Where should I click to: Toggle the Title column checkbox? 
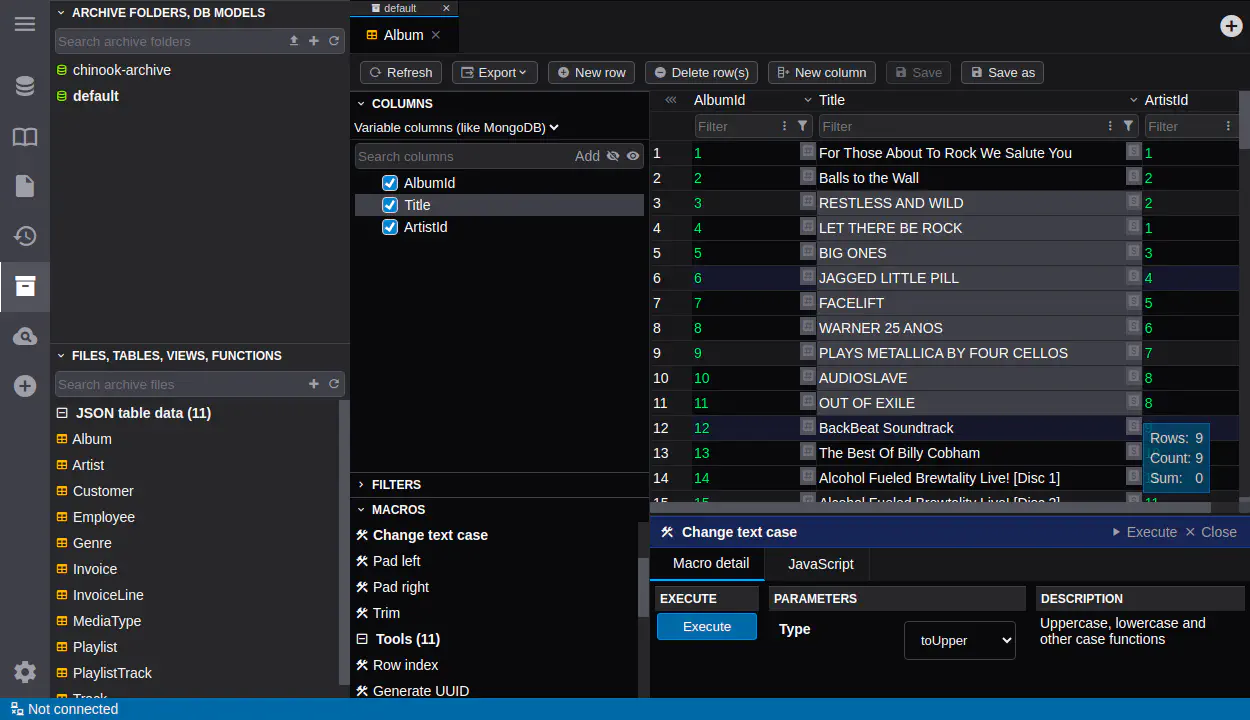click(391, 205)
